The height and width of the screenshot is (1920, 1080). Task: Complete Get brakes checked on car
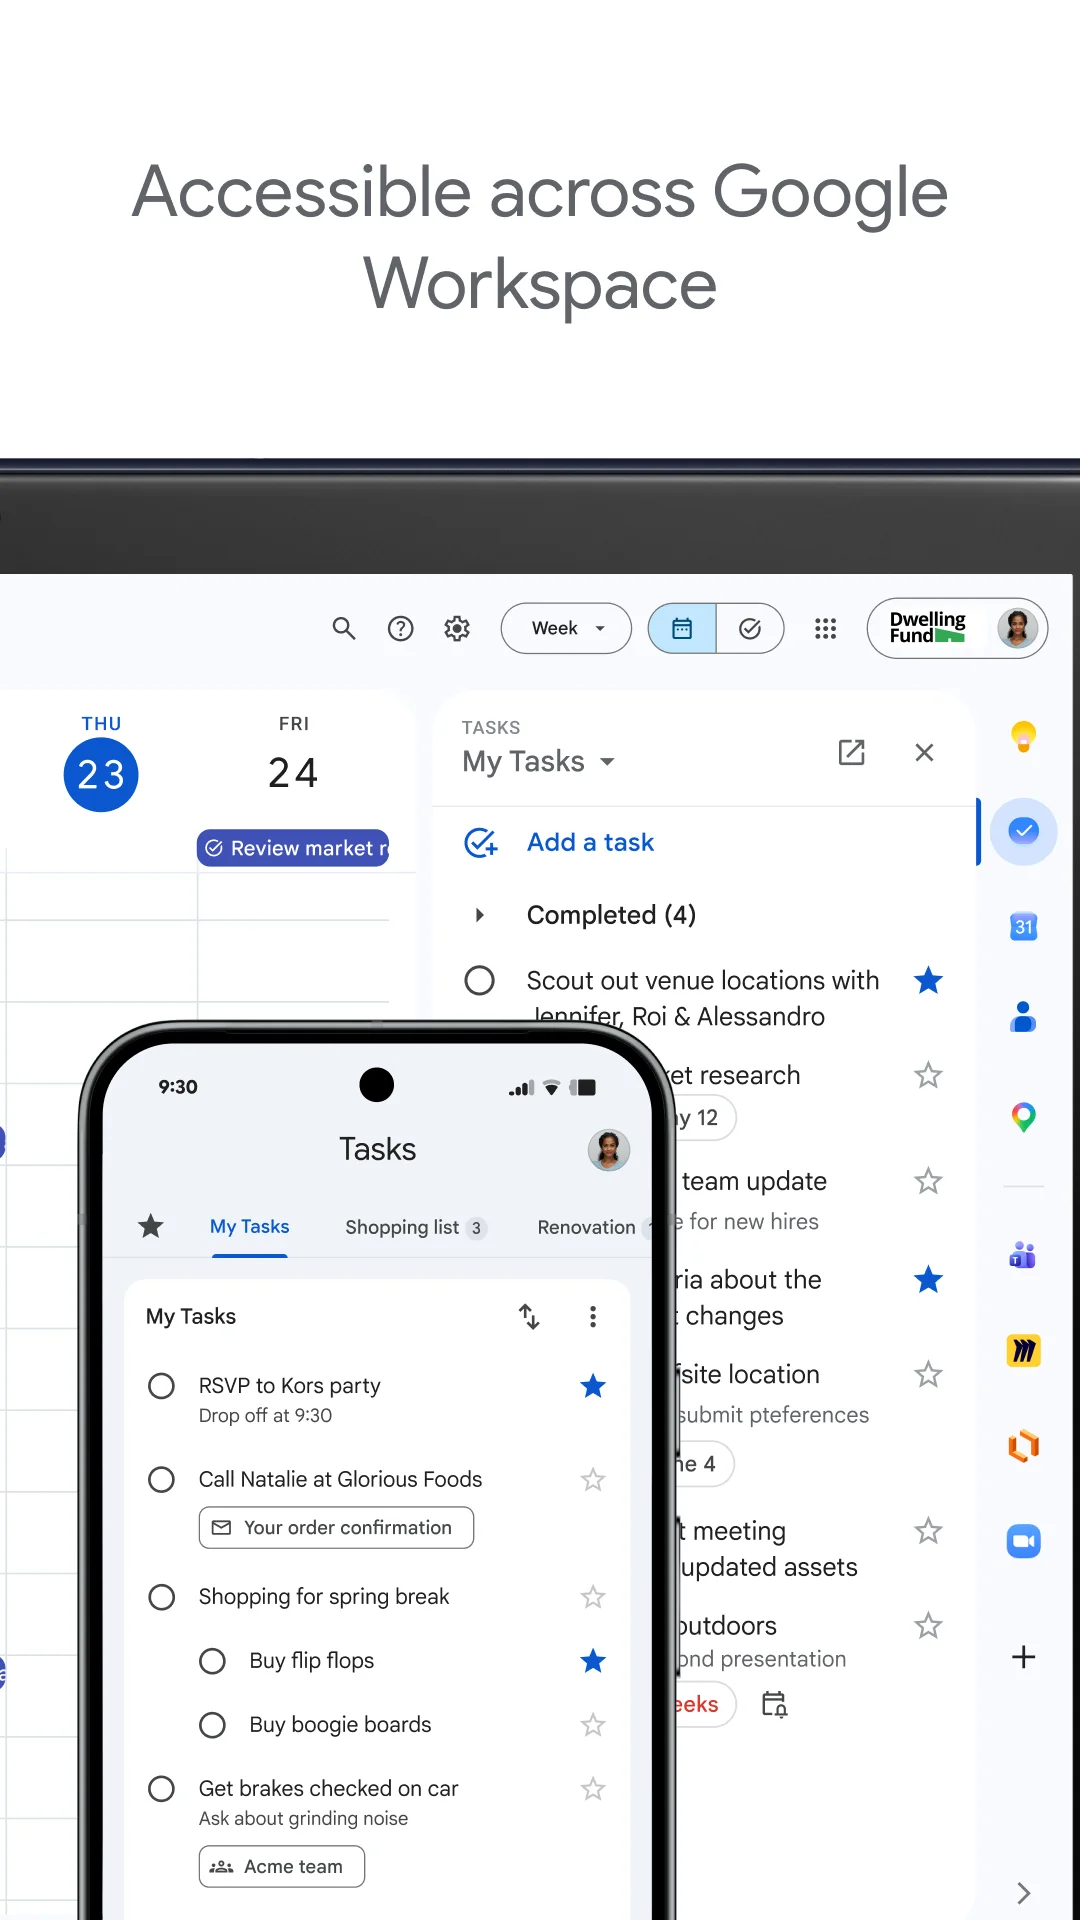pos(161,1788)
